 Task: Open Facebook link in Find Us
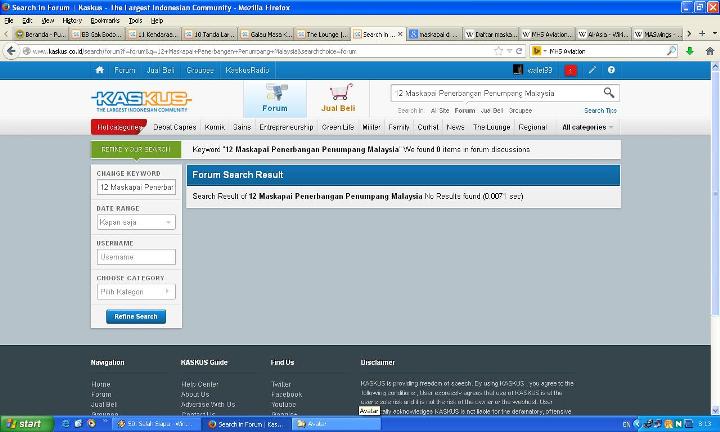[287, 394]
